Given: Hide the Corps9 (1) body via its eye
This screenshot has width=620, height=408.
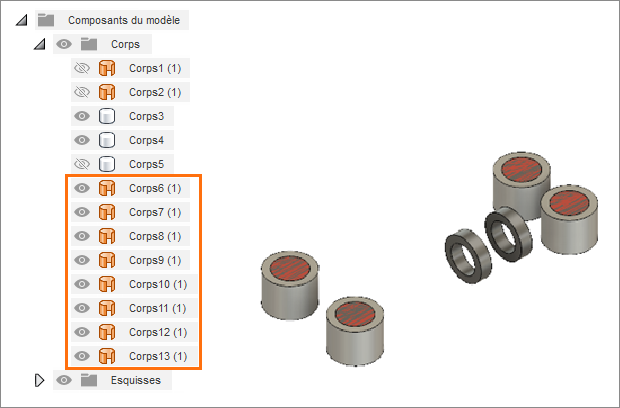Looking at the screenshot, I should pos(82,260).
